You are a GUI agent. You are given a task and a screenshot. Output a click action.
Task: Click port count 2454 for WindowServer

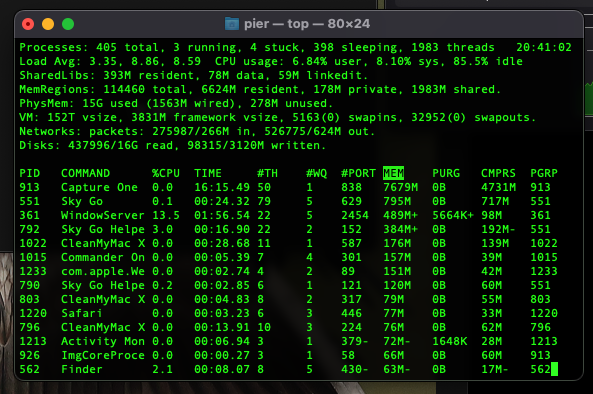[x=355, y=215]
